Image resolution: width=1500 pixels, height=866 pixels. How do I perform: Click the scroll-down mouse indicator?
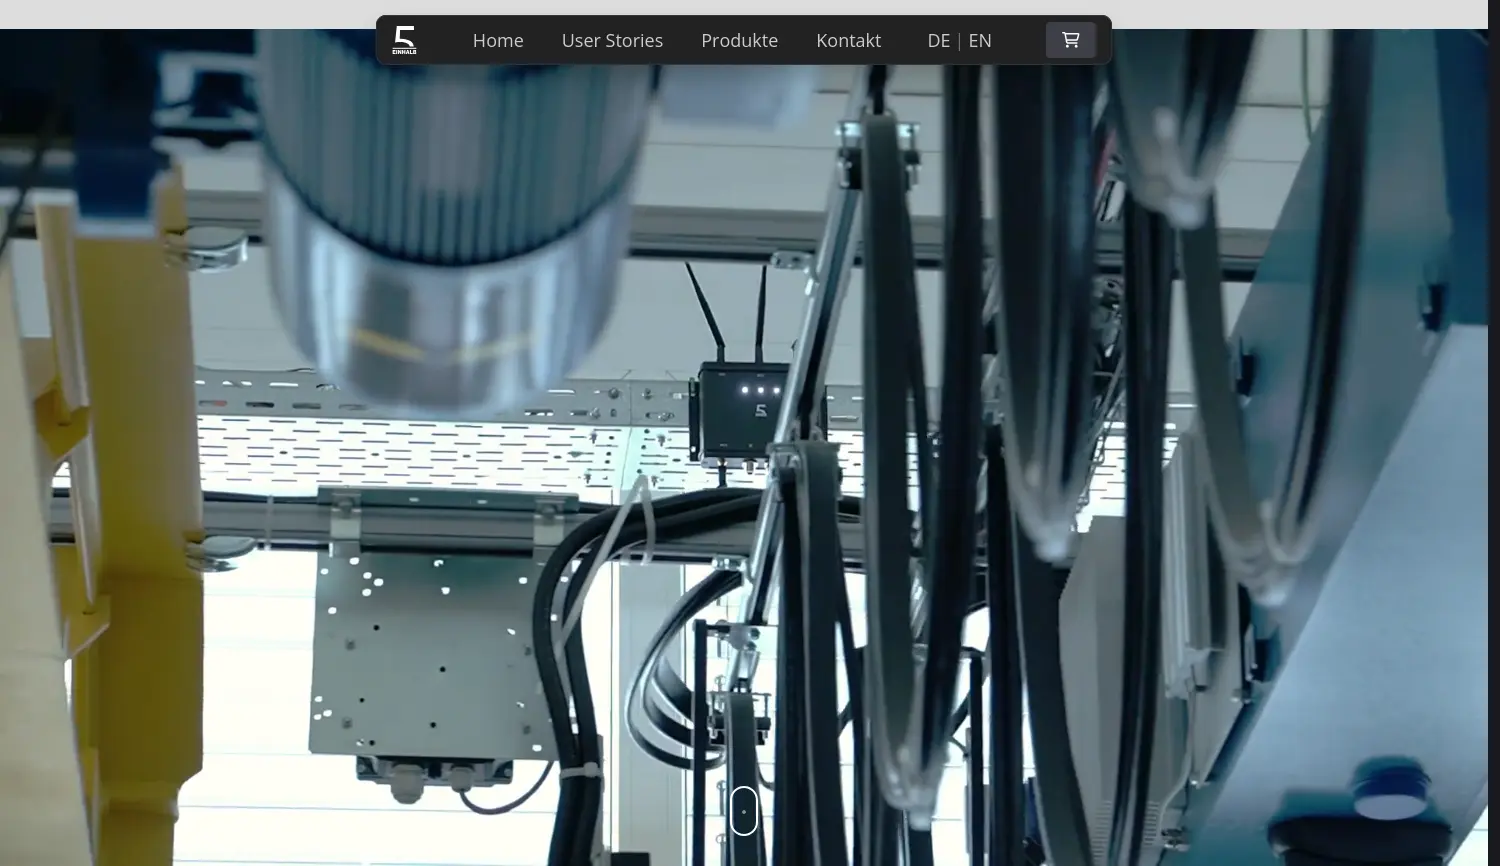click(743, 810)
